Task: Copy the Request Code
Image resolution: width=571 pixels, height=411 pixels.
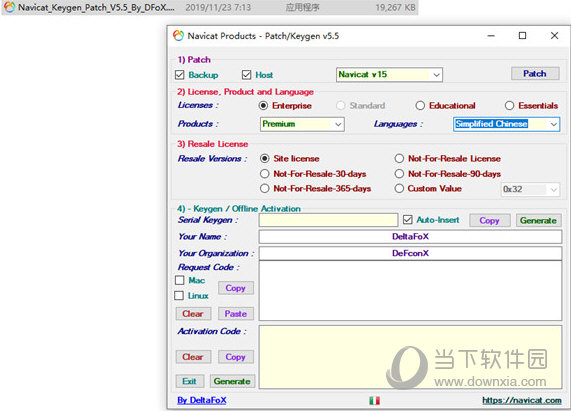Action: [x=236, y=288]
